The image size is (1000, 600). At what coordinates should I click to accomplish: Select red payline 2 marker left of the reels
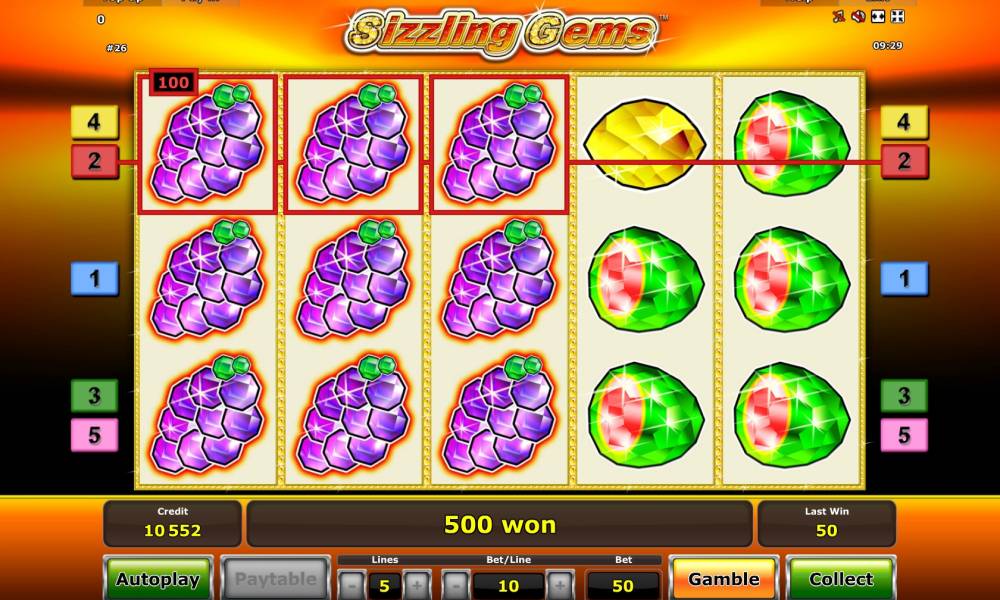[94, 161]
